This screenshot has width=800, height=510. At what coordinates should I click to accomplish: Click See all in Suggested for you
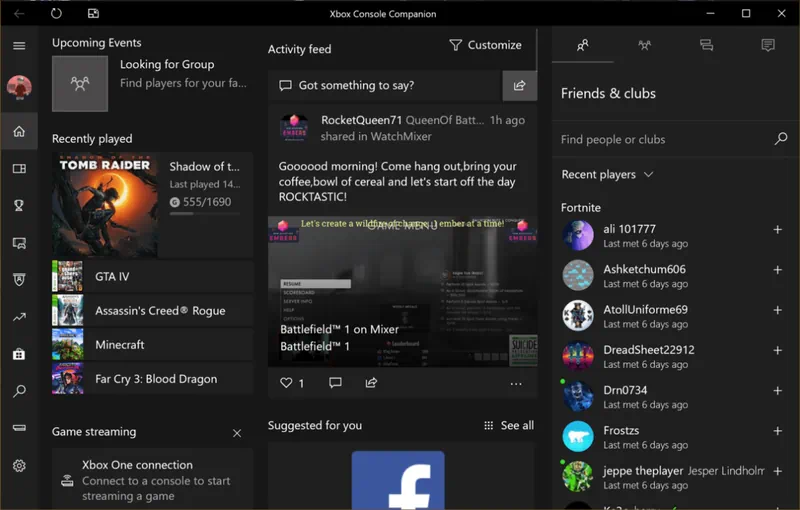[509, 426]
